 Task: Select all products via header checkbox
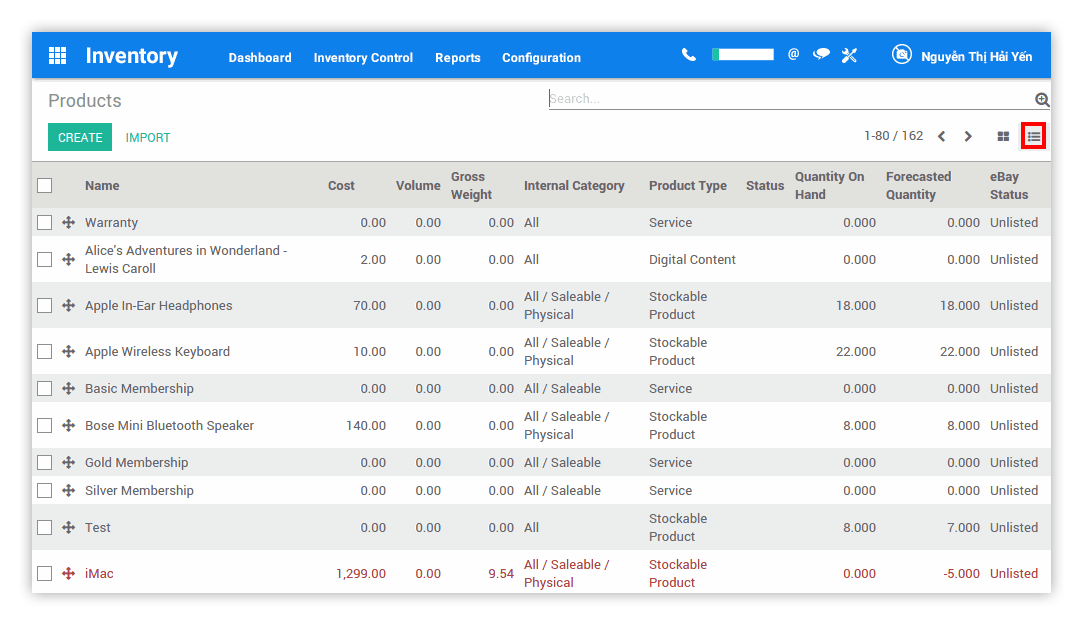pos(44,185)
